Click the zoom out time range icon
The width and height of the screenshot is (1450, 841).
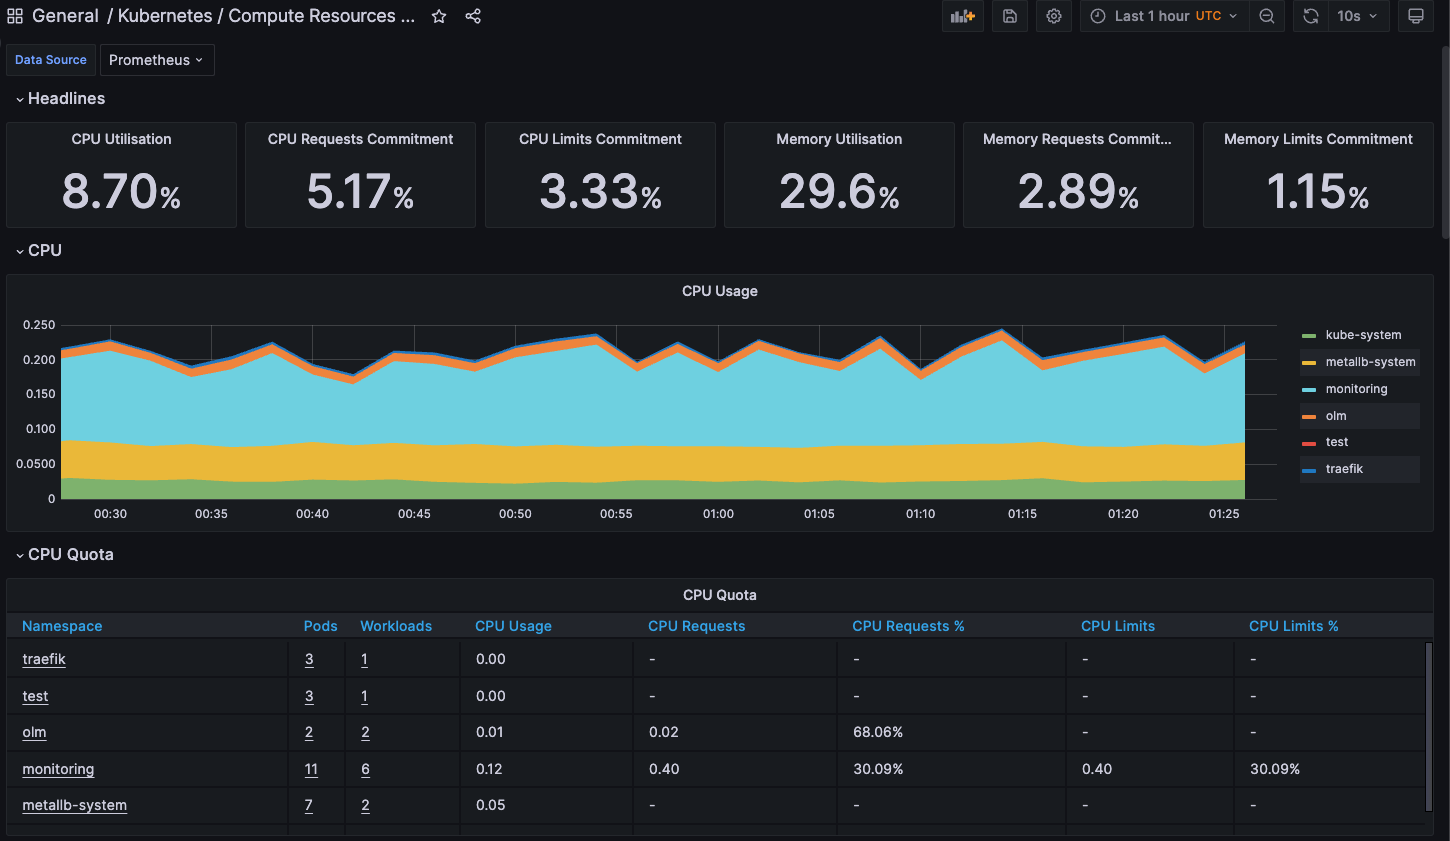coord(1267,16)
